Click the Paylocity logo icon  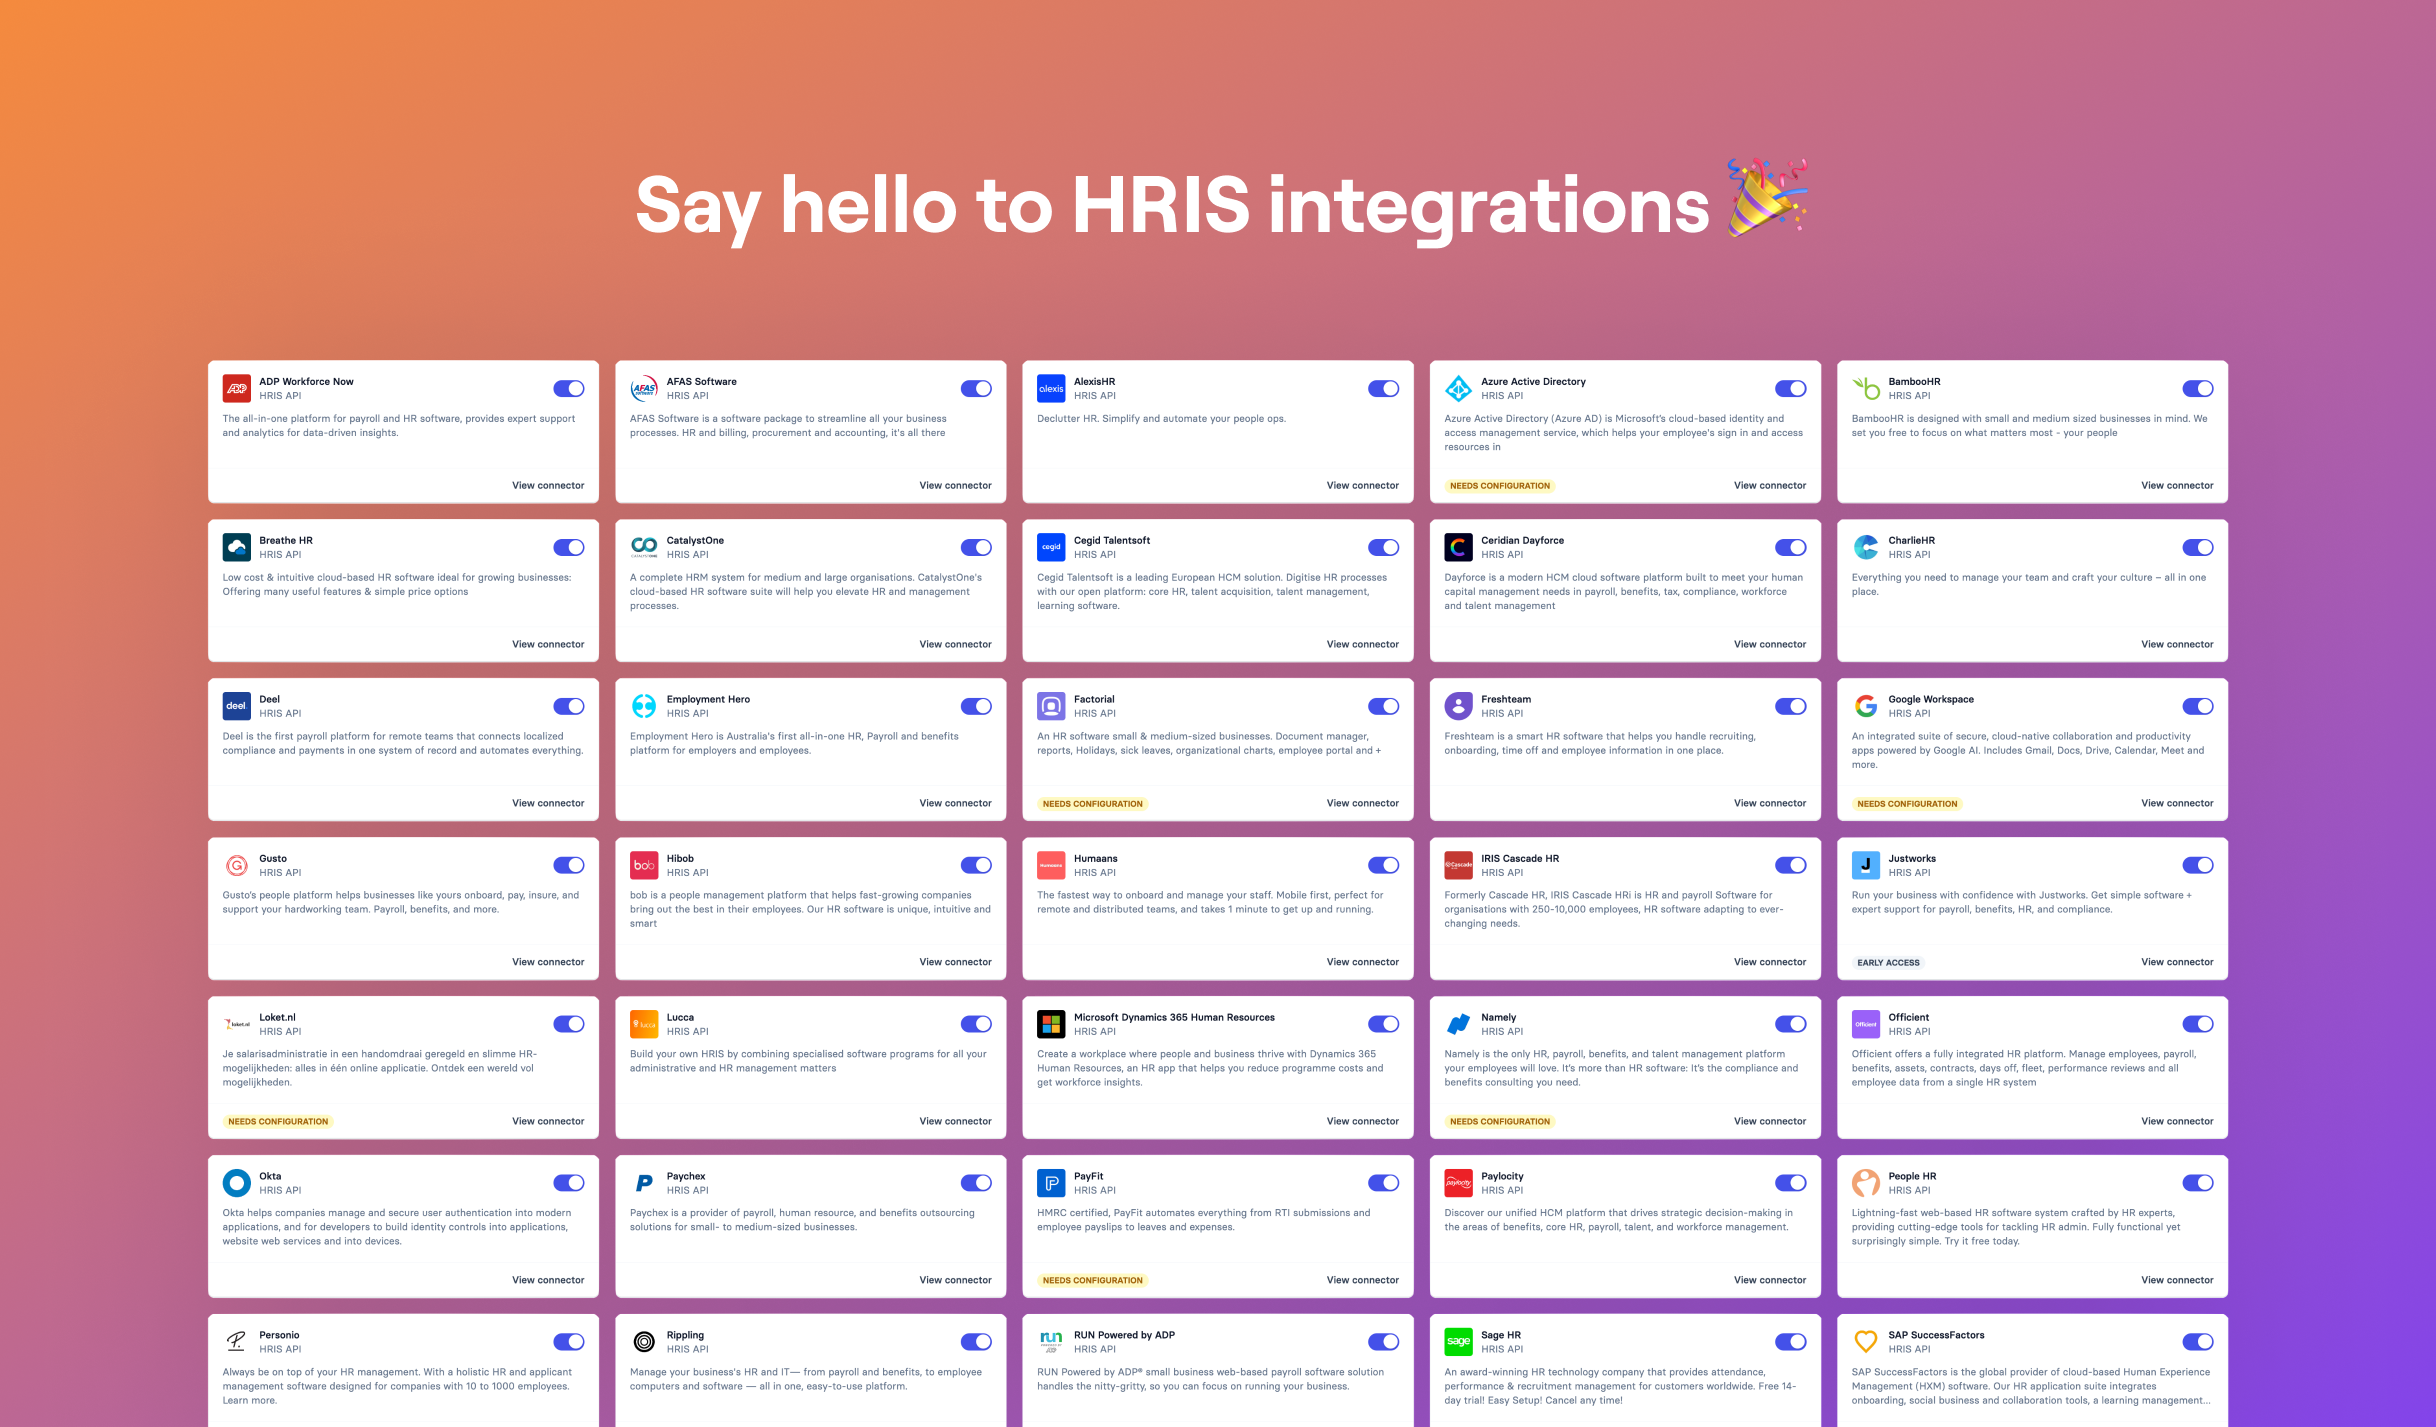pyautogui.click(x=1459, y=1183)
